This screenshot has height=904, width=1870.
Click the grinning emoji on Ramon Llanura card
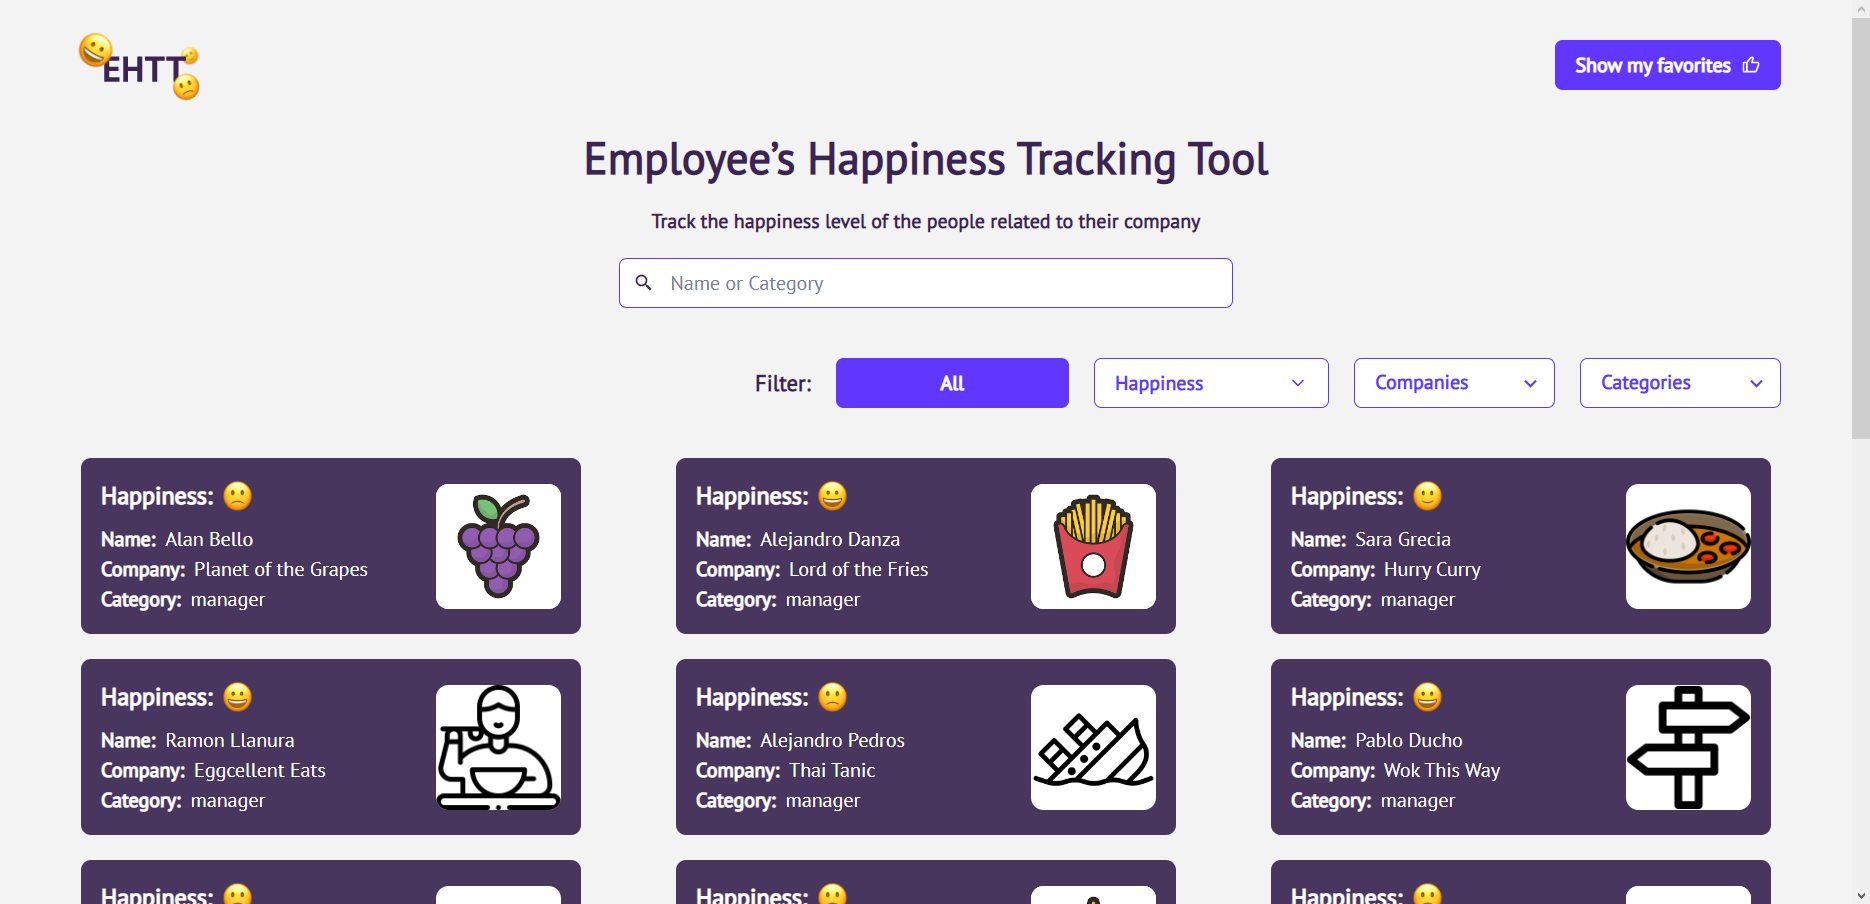pos(238,697)
